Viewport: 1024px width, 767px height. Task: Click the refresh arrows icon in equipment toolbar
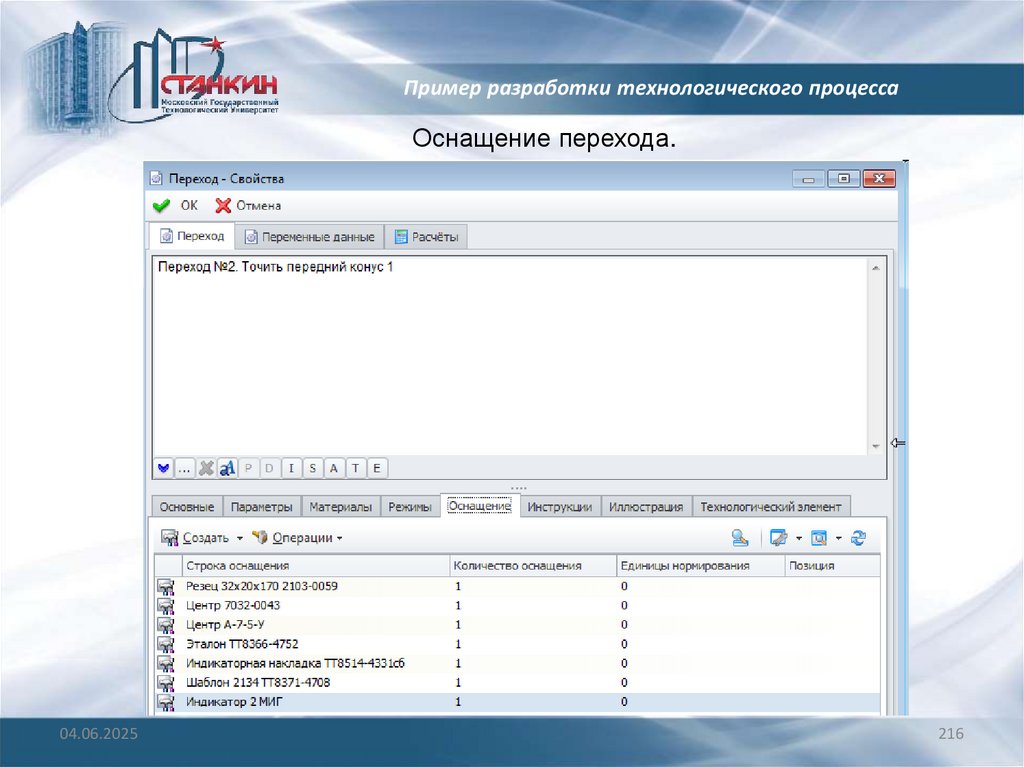(858, 538)
